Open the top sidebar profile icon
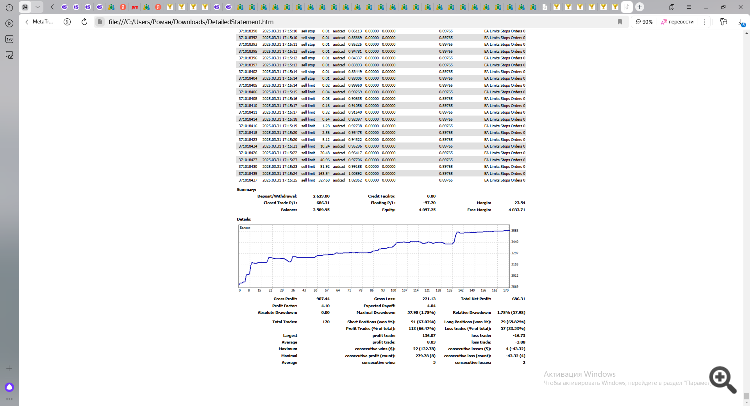 (x=9, y=8)
